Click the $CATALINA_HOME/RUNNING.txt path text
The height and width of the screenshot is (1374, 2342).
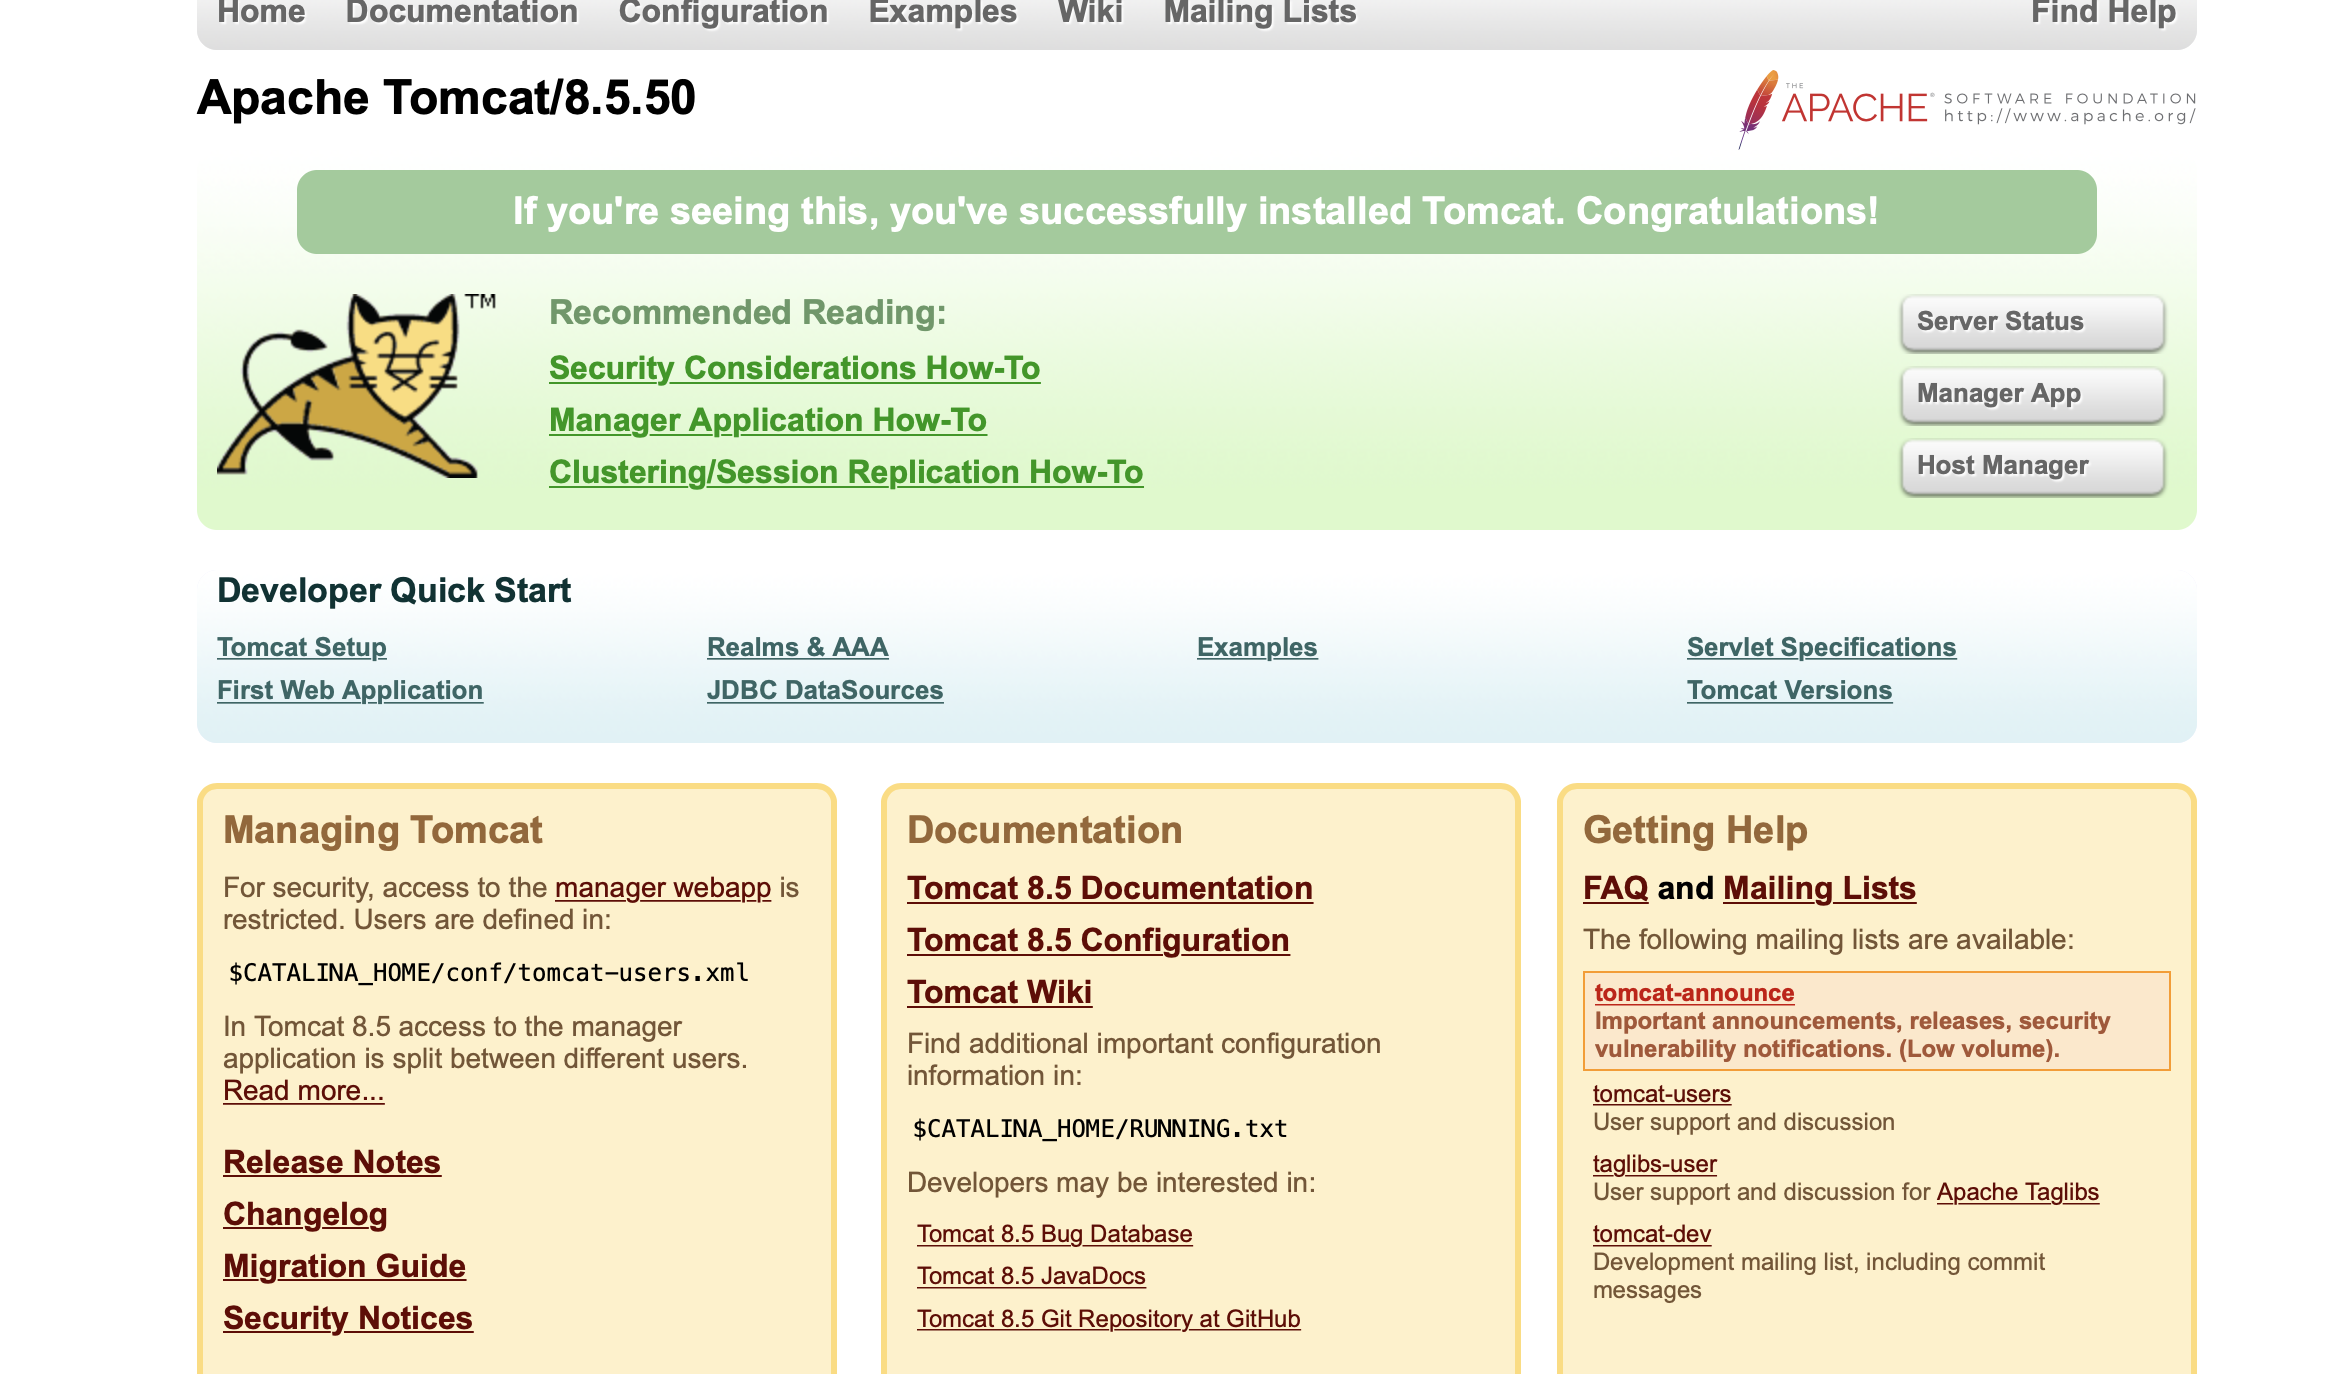(1099, 1129)
